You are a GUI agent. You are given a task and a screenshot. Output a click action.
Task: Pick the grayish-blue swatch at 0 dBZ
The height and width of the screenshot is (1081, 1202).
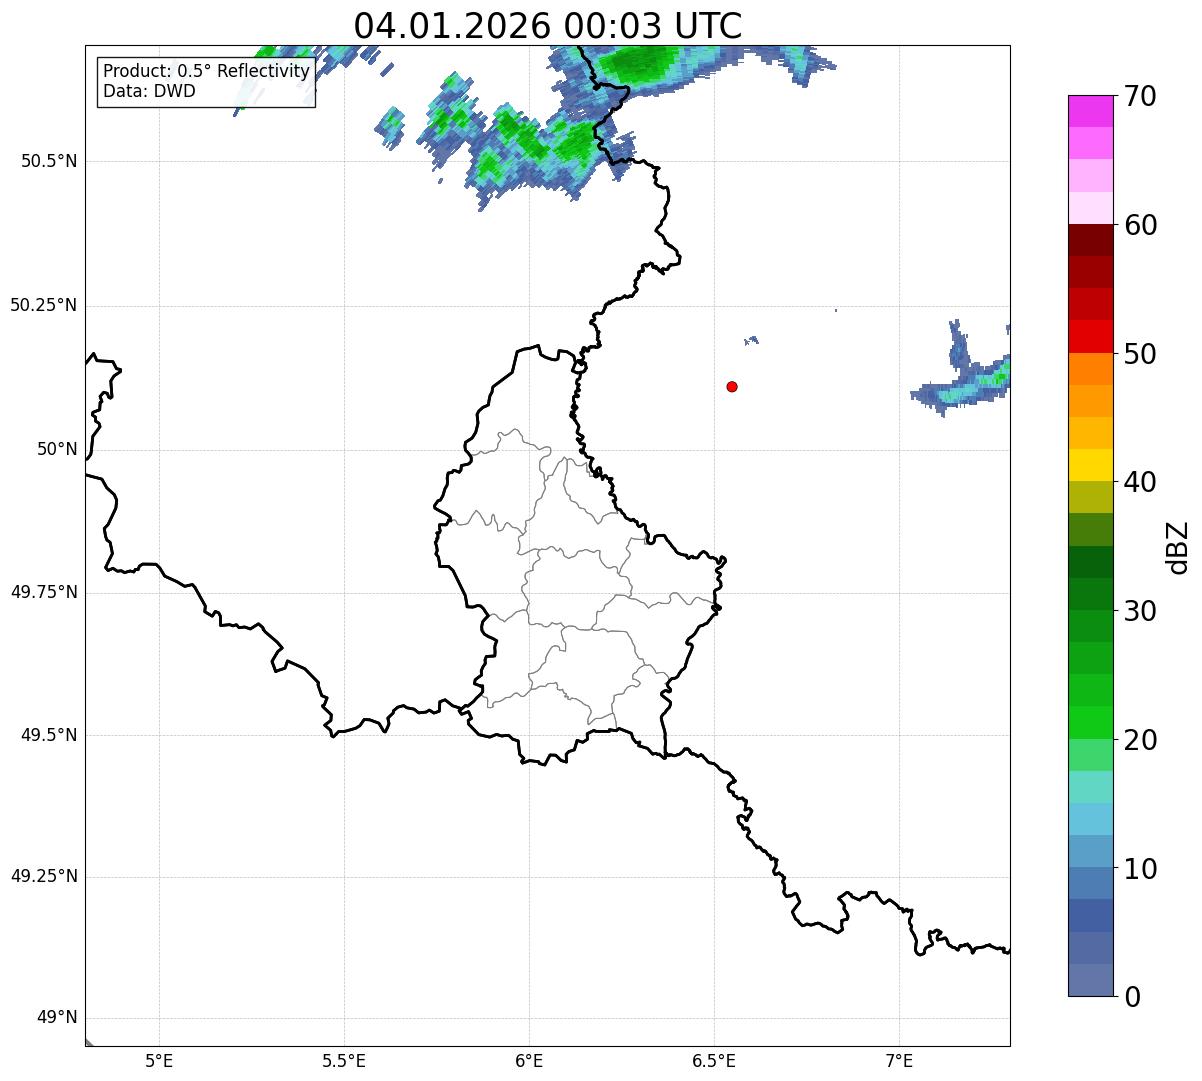(x=1090, y=980)
